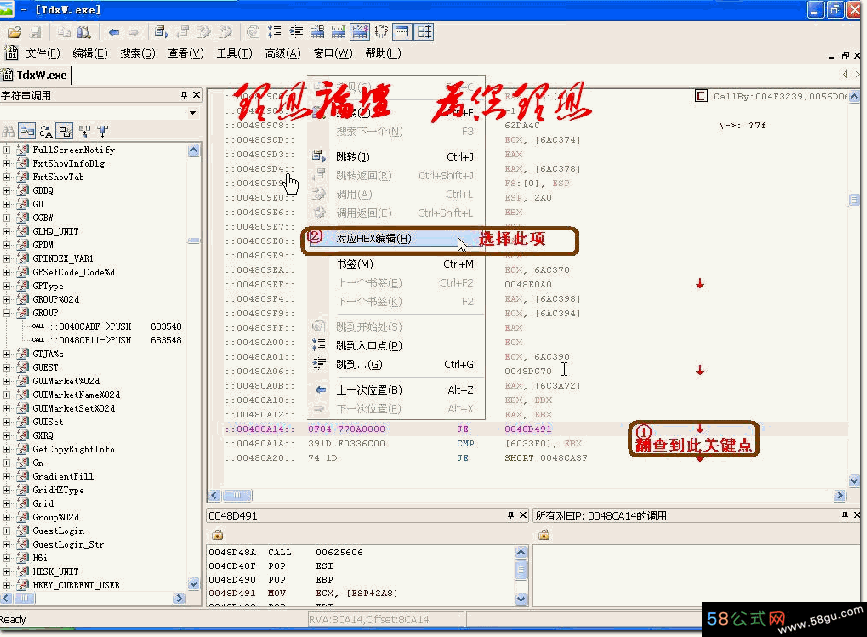Image resolution: width=867 pixels, height=637 pixels.
Task: Open the 工具(T) menu
Action: tap(234, 53)
